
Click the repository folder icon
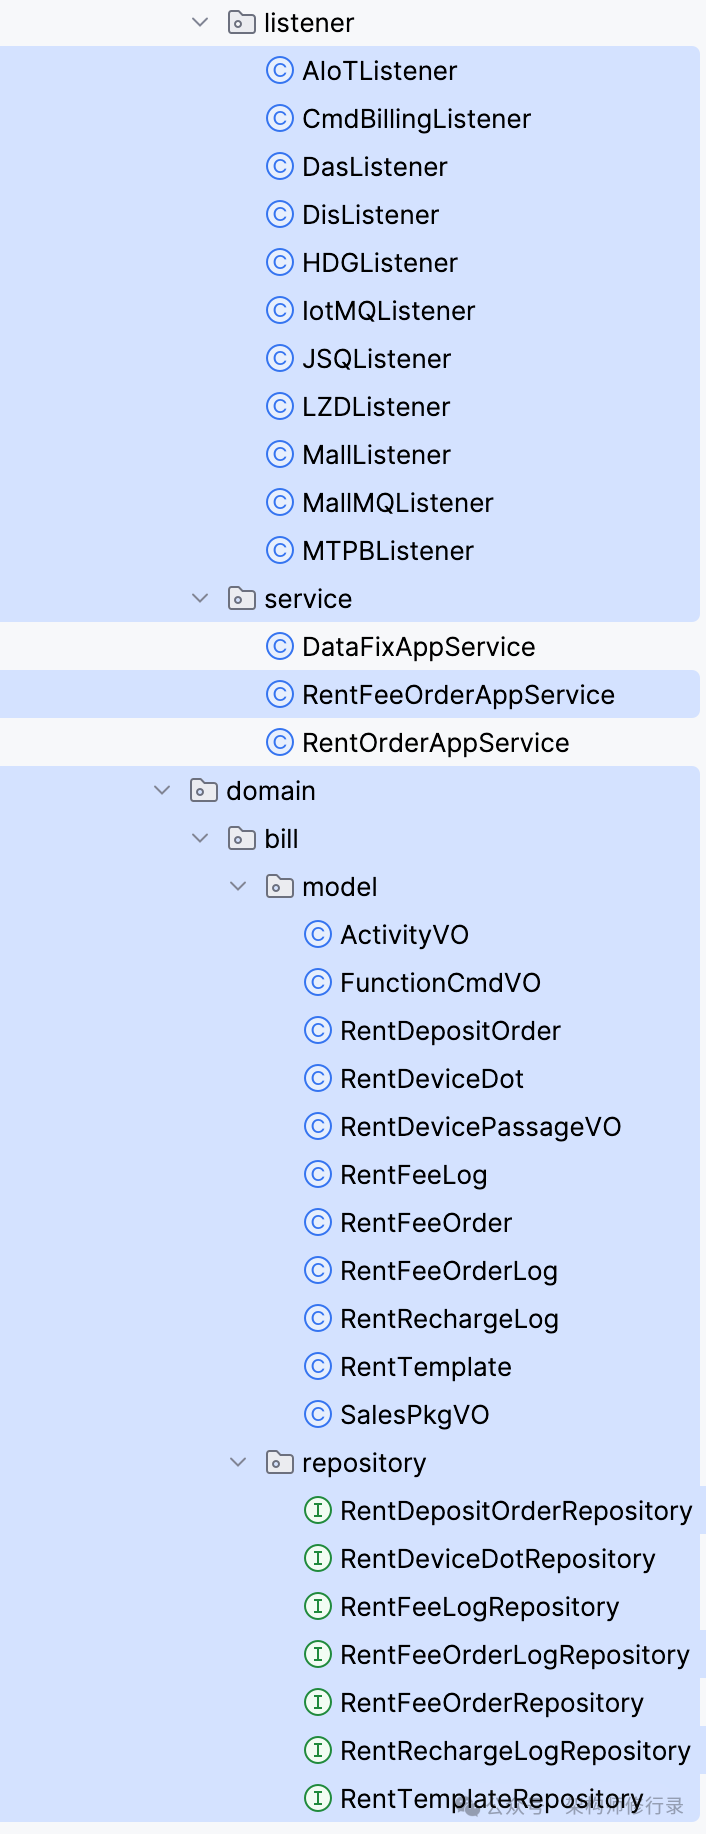(280, 1462)
